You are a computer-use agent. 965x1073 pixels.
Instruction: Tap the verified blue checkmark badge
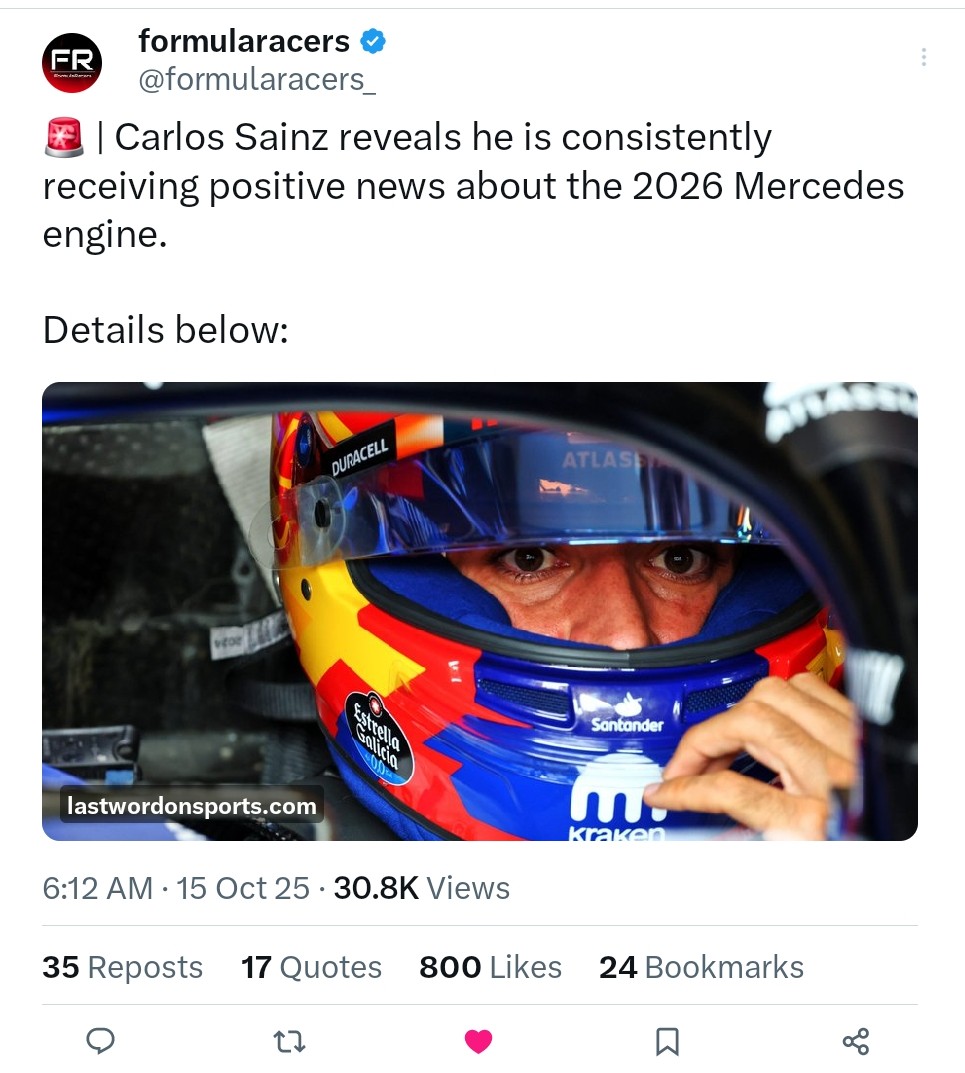tap(372, 42)
